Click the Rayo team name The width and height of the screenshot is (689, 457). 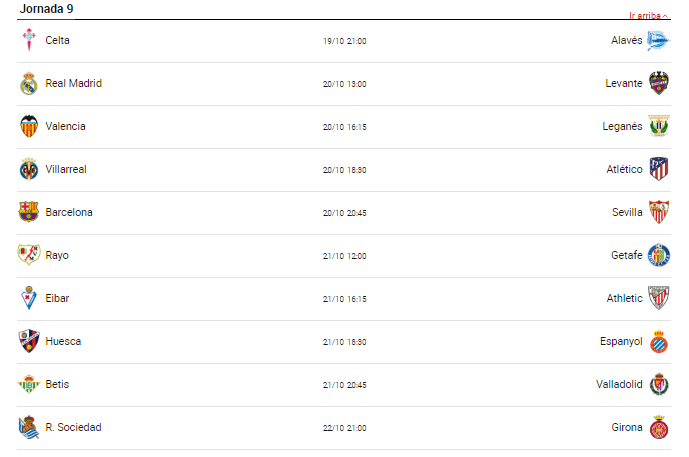tap(57, 255)
